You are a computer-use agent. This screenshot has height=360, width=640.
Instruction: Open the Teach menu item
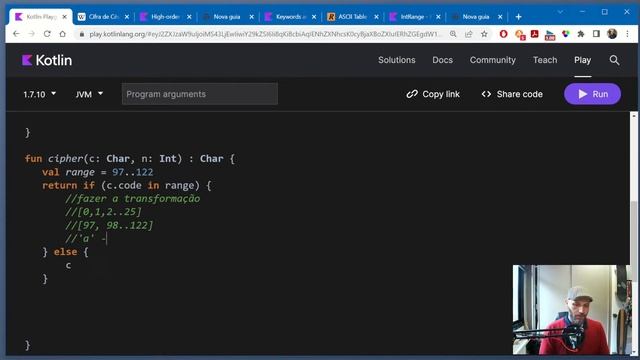pos(545,60)
